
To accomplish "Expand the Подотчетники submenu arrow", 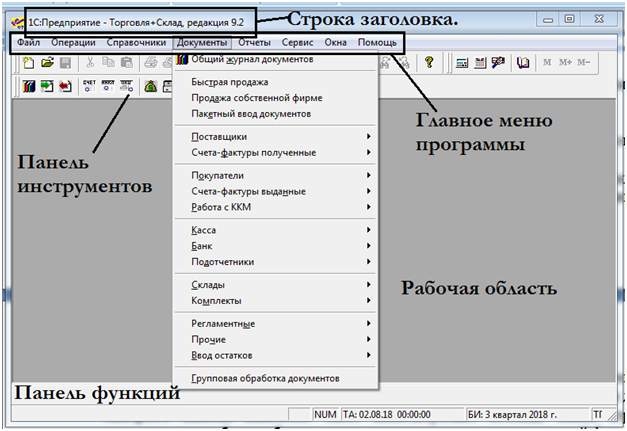I will 368,262.
